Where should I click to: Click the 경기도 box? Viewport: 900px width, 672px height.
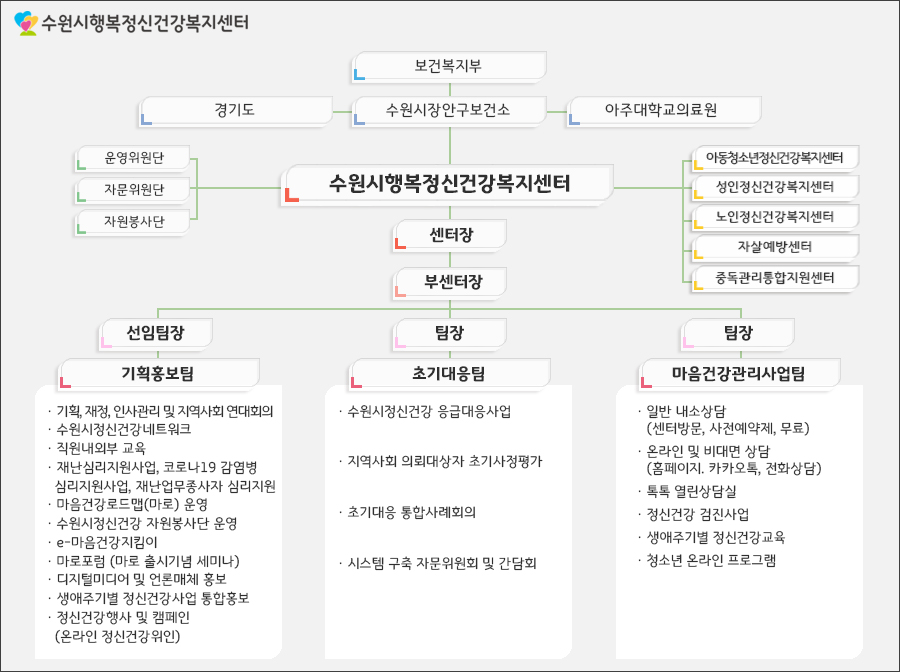(236, 110)
